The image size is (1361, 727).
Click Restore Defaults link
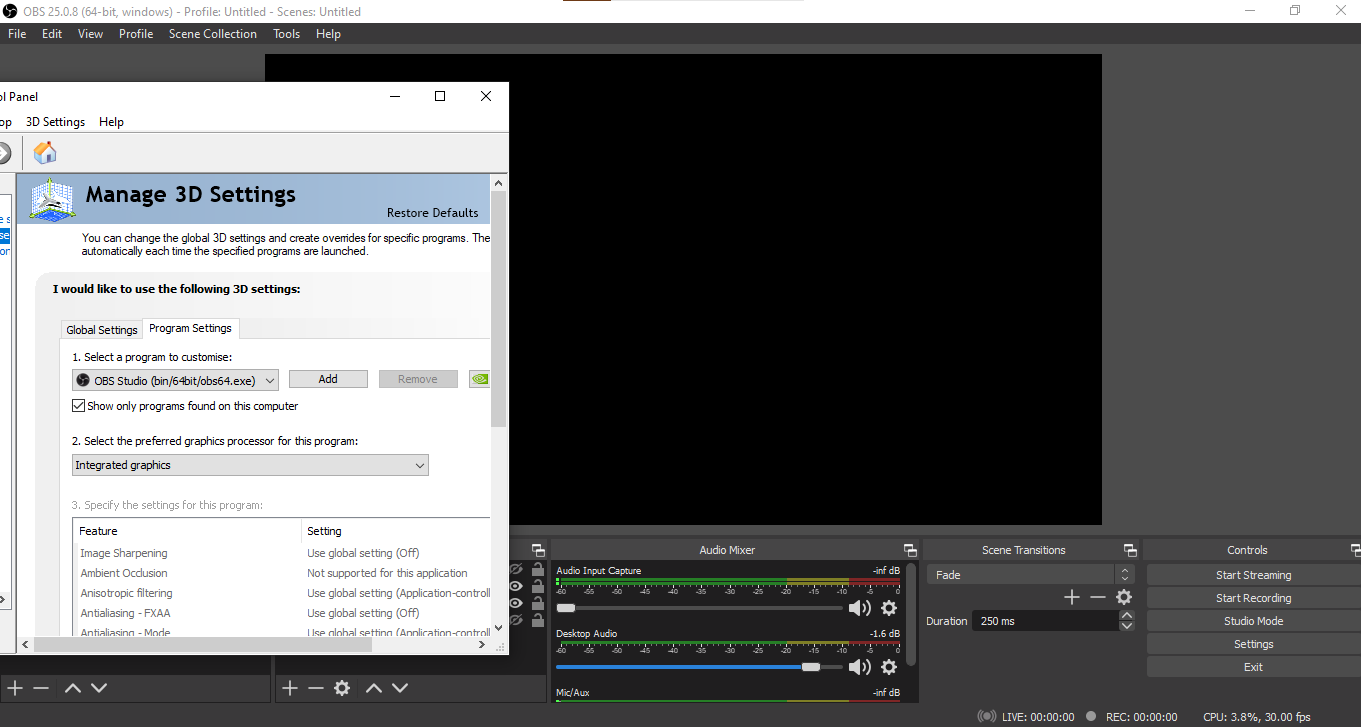tap(433, 213)
